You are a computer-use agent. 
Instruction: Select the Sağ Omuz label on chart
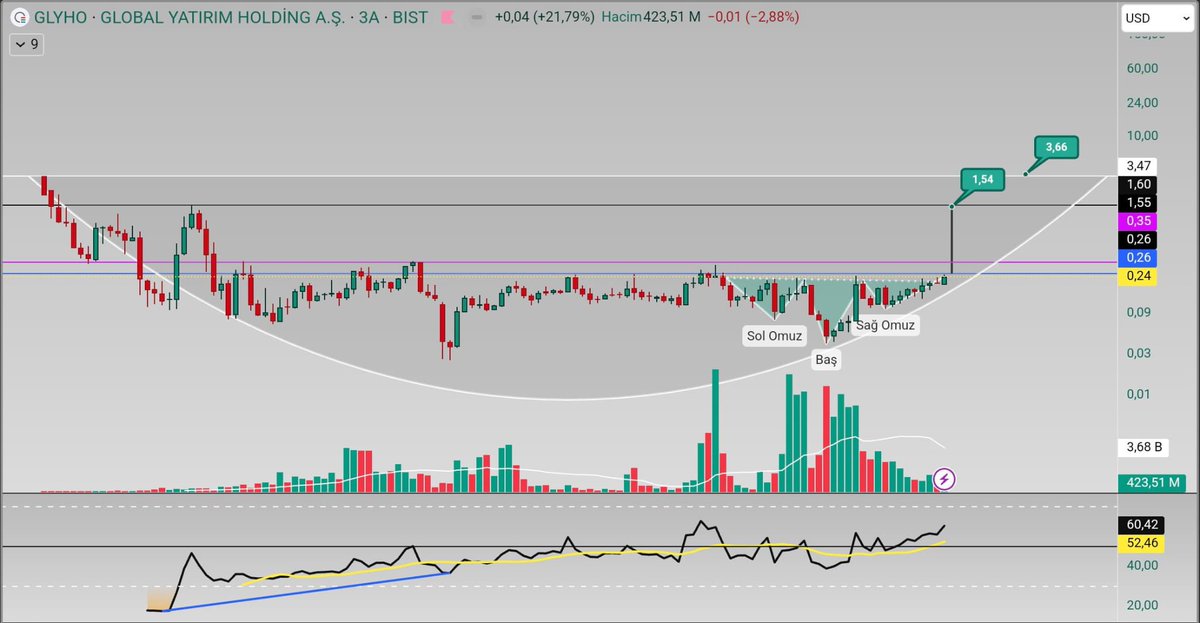coord(884,325)
